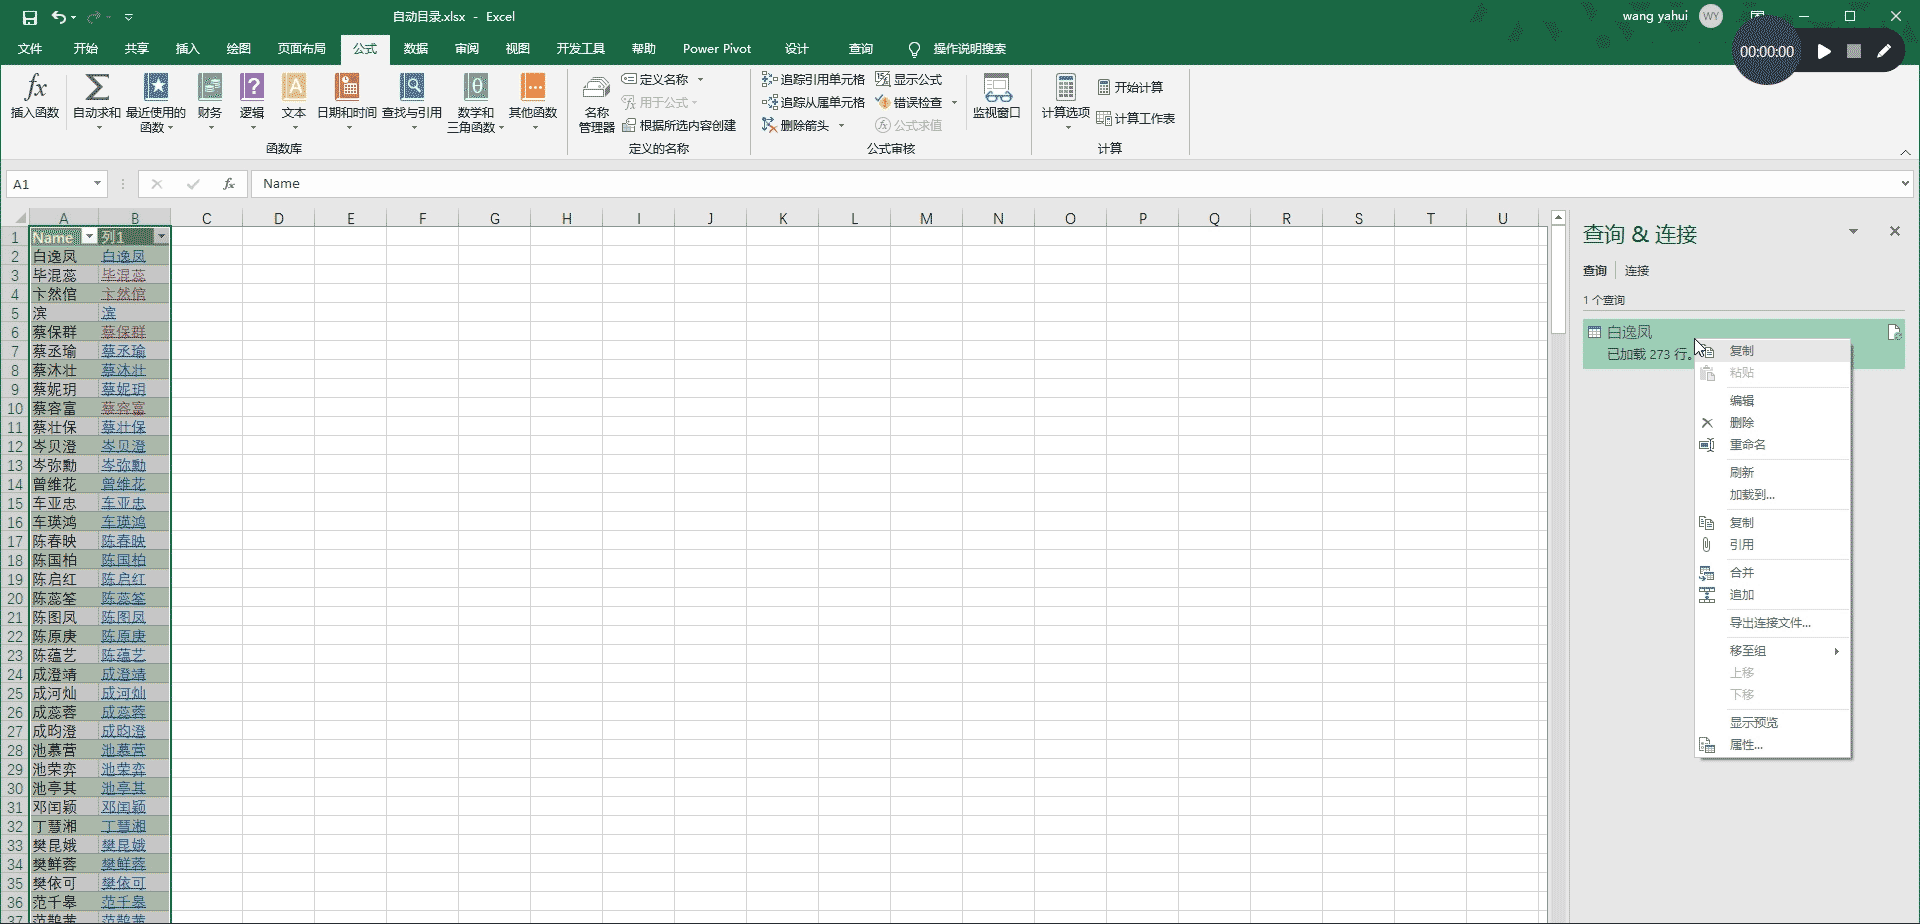Screen dimensions: 1920x924
Task: Click the recorder pencil annotate icon
Action: pyautogui.click(x=1884, y=51)
